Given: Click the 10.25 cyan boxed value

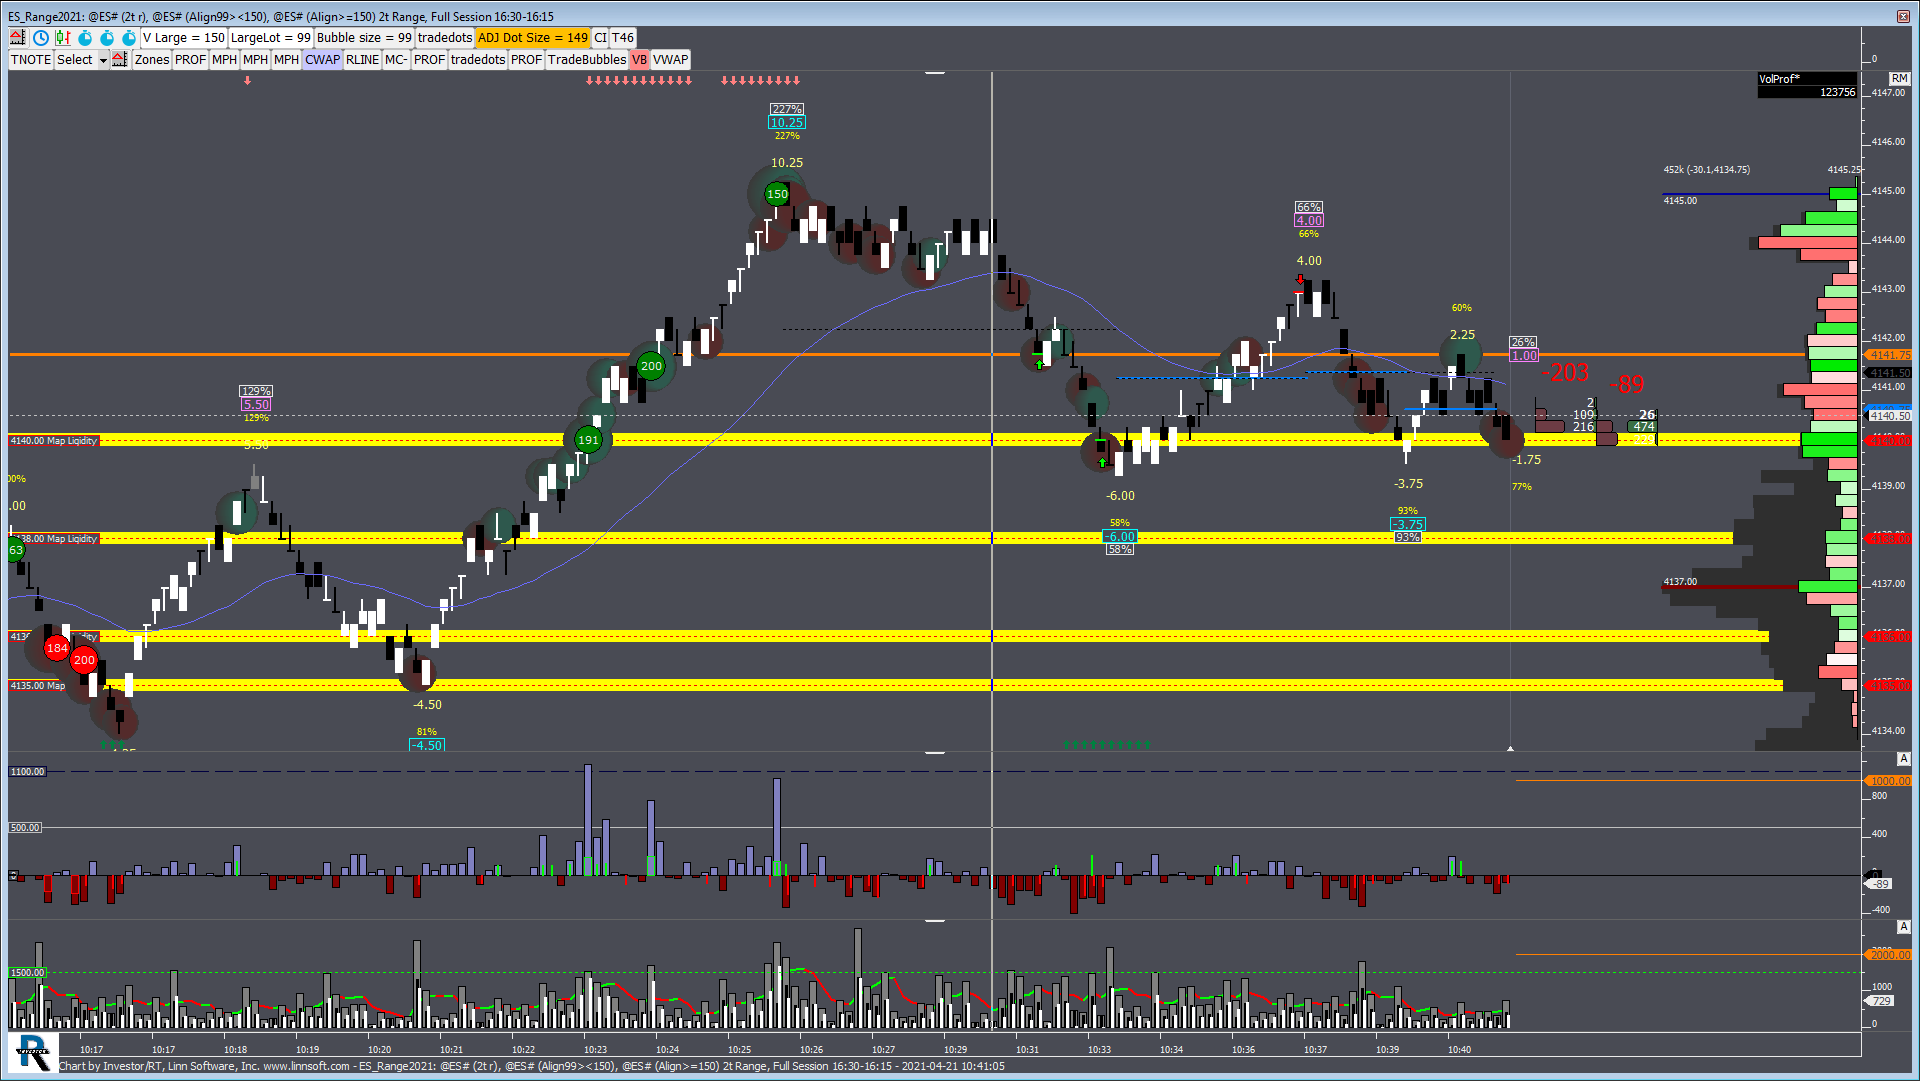Looking at the screenshot, I should [x=786, y=123].
